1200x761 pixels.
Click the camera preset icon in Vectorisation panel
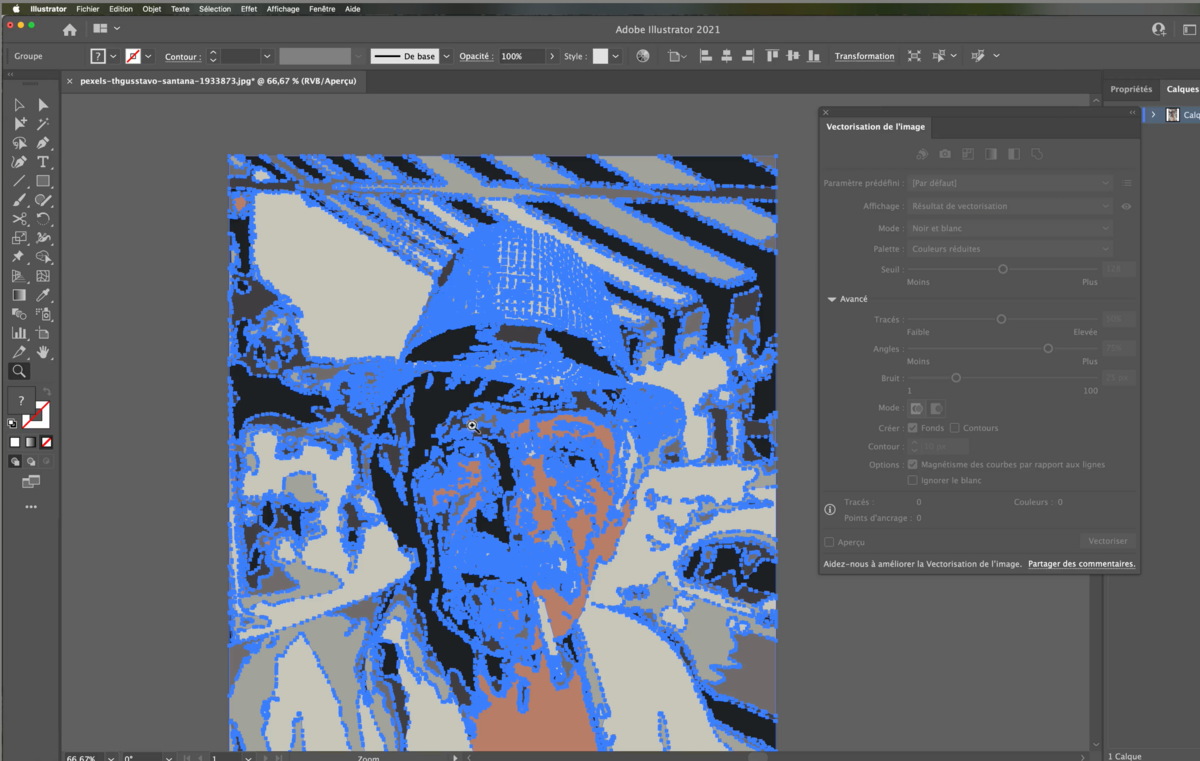(945, 154)
